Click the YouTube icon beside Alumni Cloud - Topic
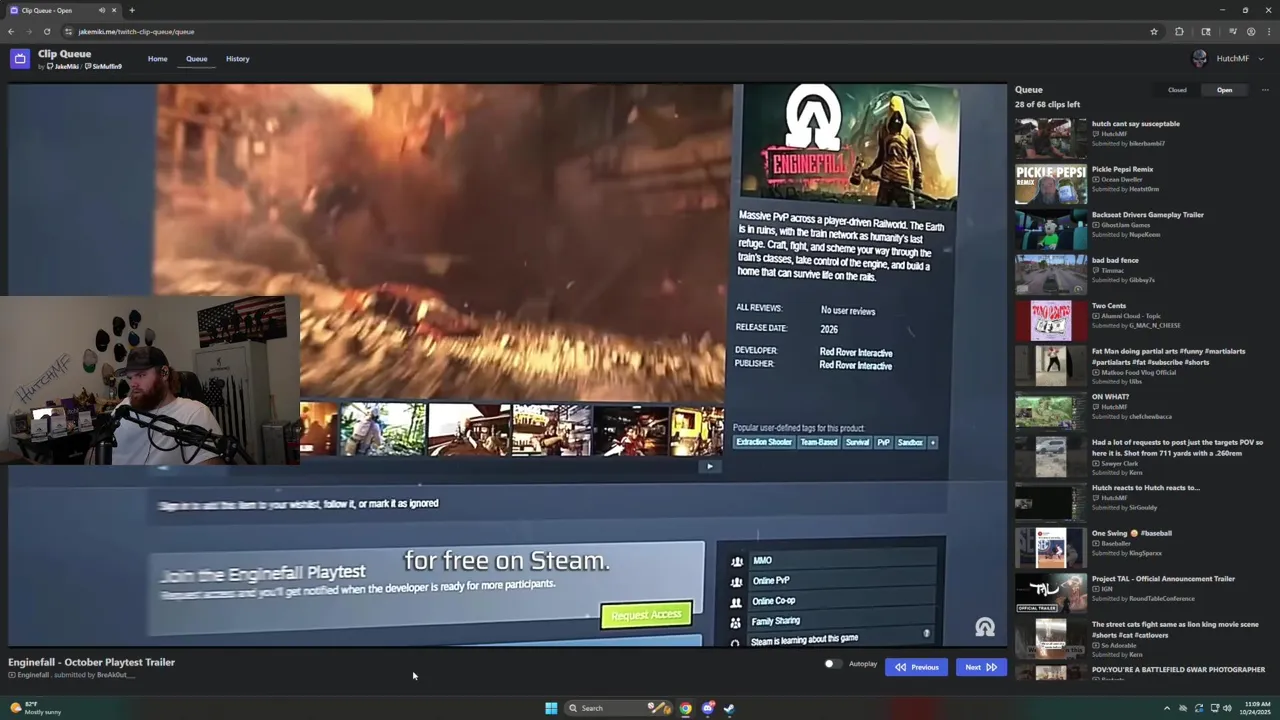The image size is (1280, 720). (1096, 316)
